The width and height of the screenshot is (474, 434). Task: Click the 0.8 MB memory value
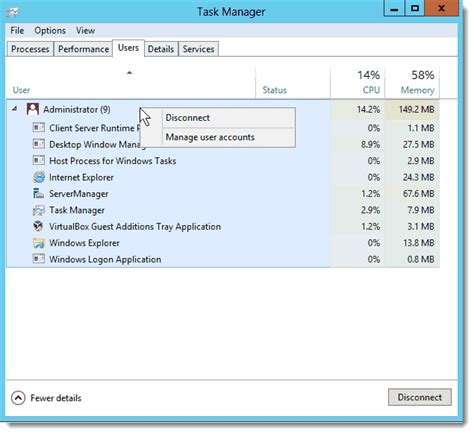tap(421, 259)
